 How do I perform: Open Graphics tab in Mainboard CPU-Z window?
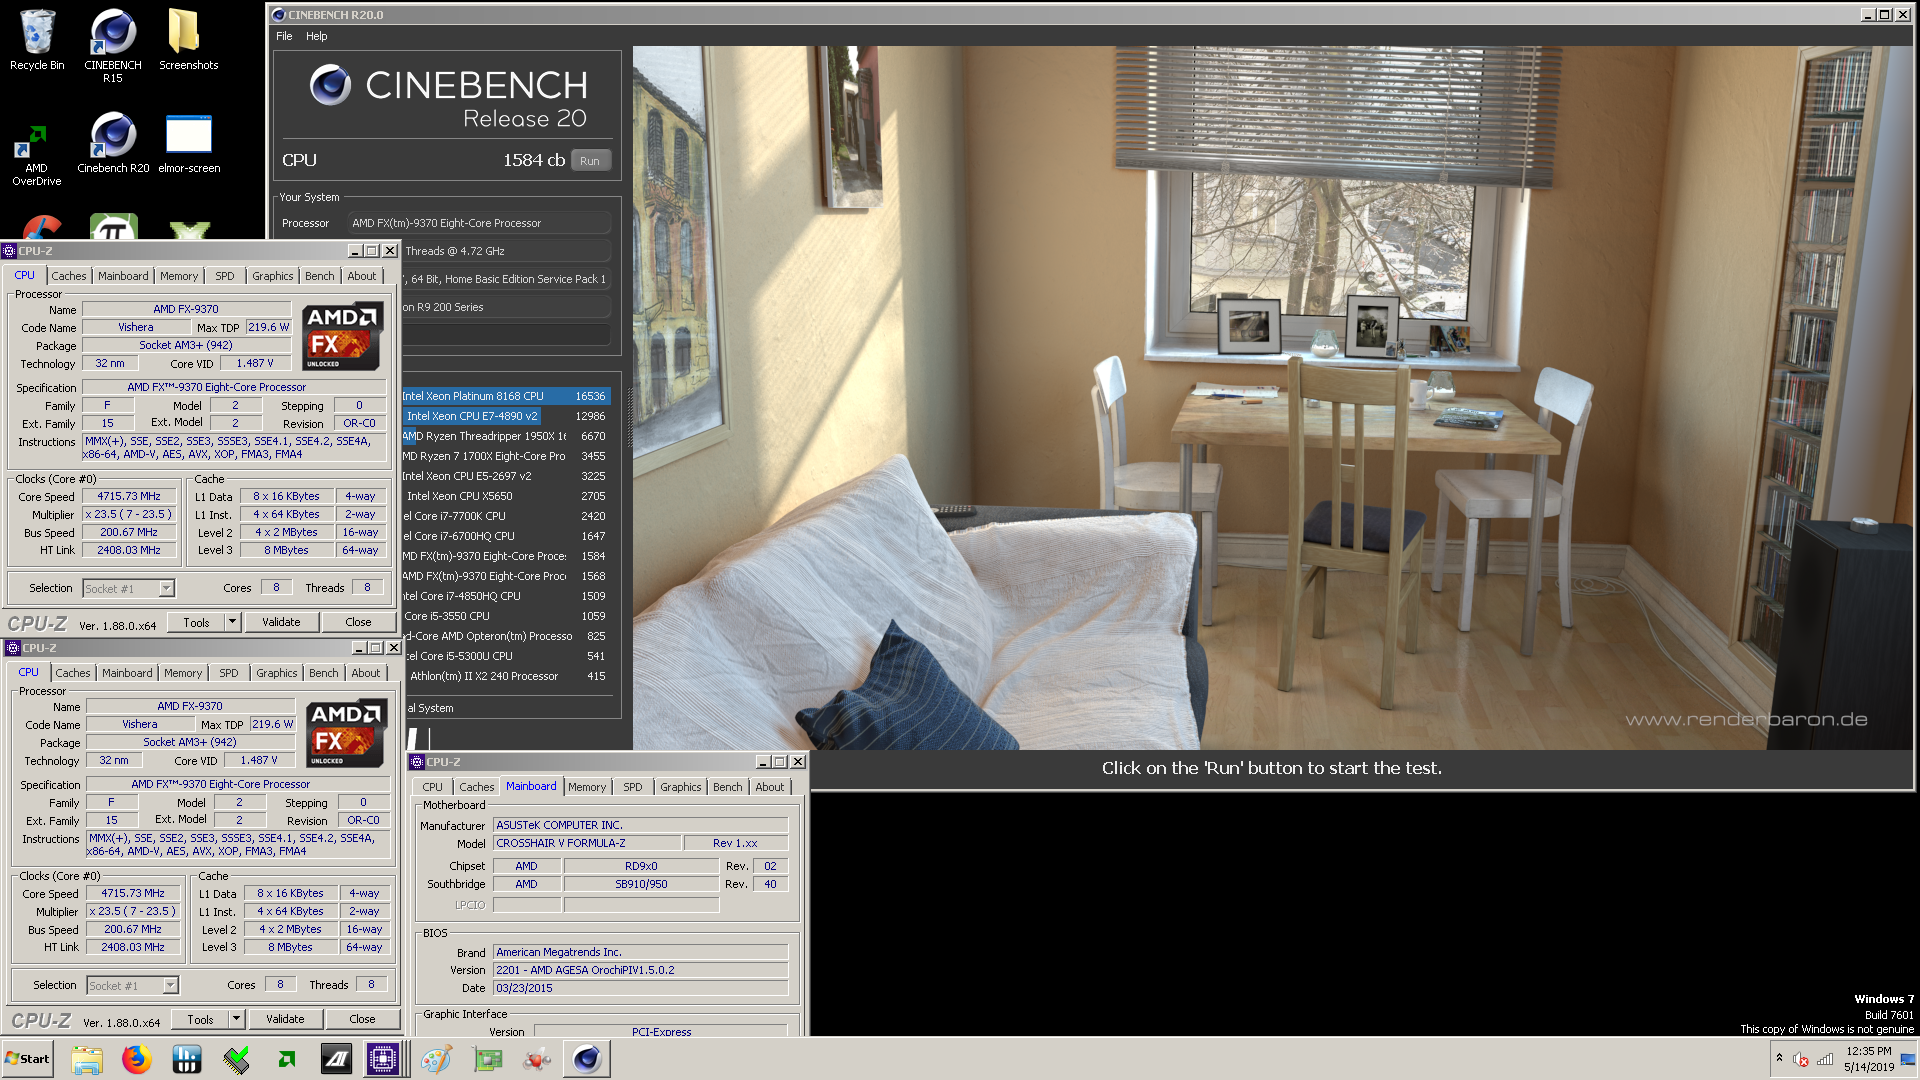[x=680, y=787]
